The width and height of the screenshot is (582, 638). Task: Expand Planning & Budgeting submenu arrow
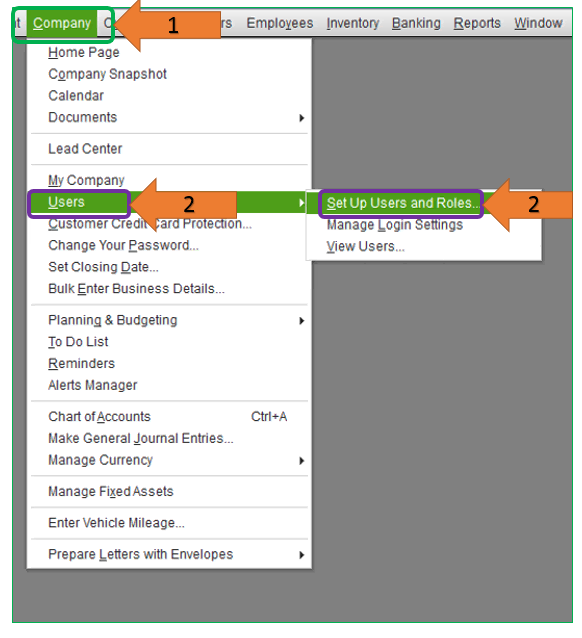click(x=302, y=321)
